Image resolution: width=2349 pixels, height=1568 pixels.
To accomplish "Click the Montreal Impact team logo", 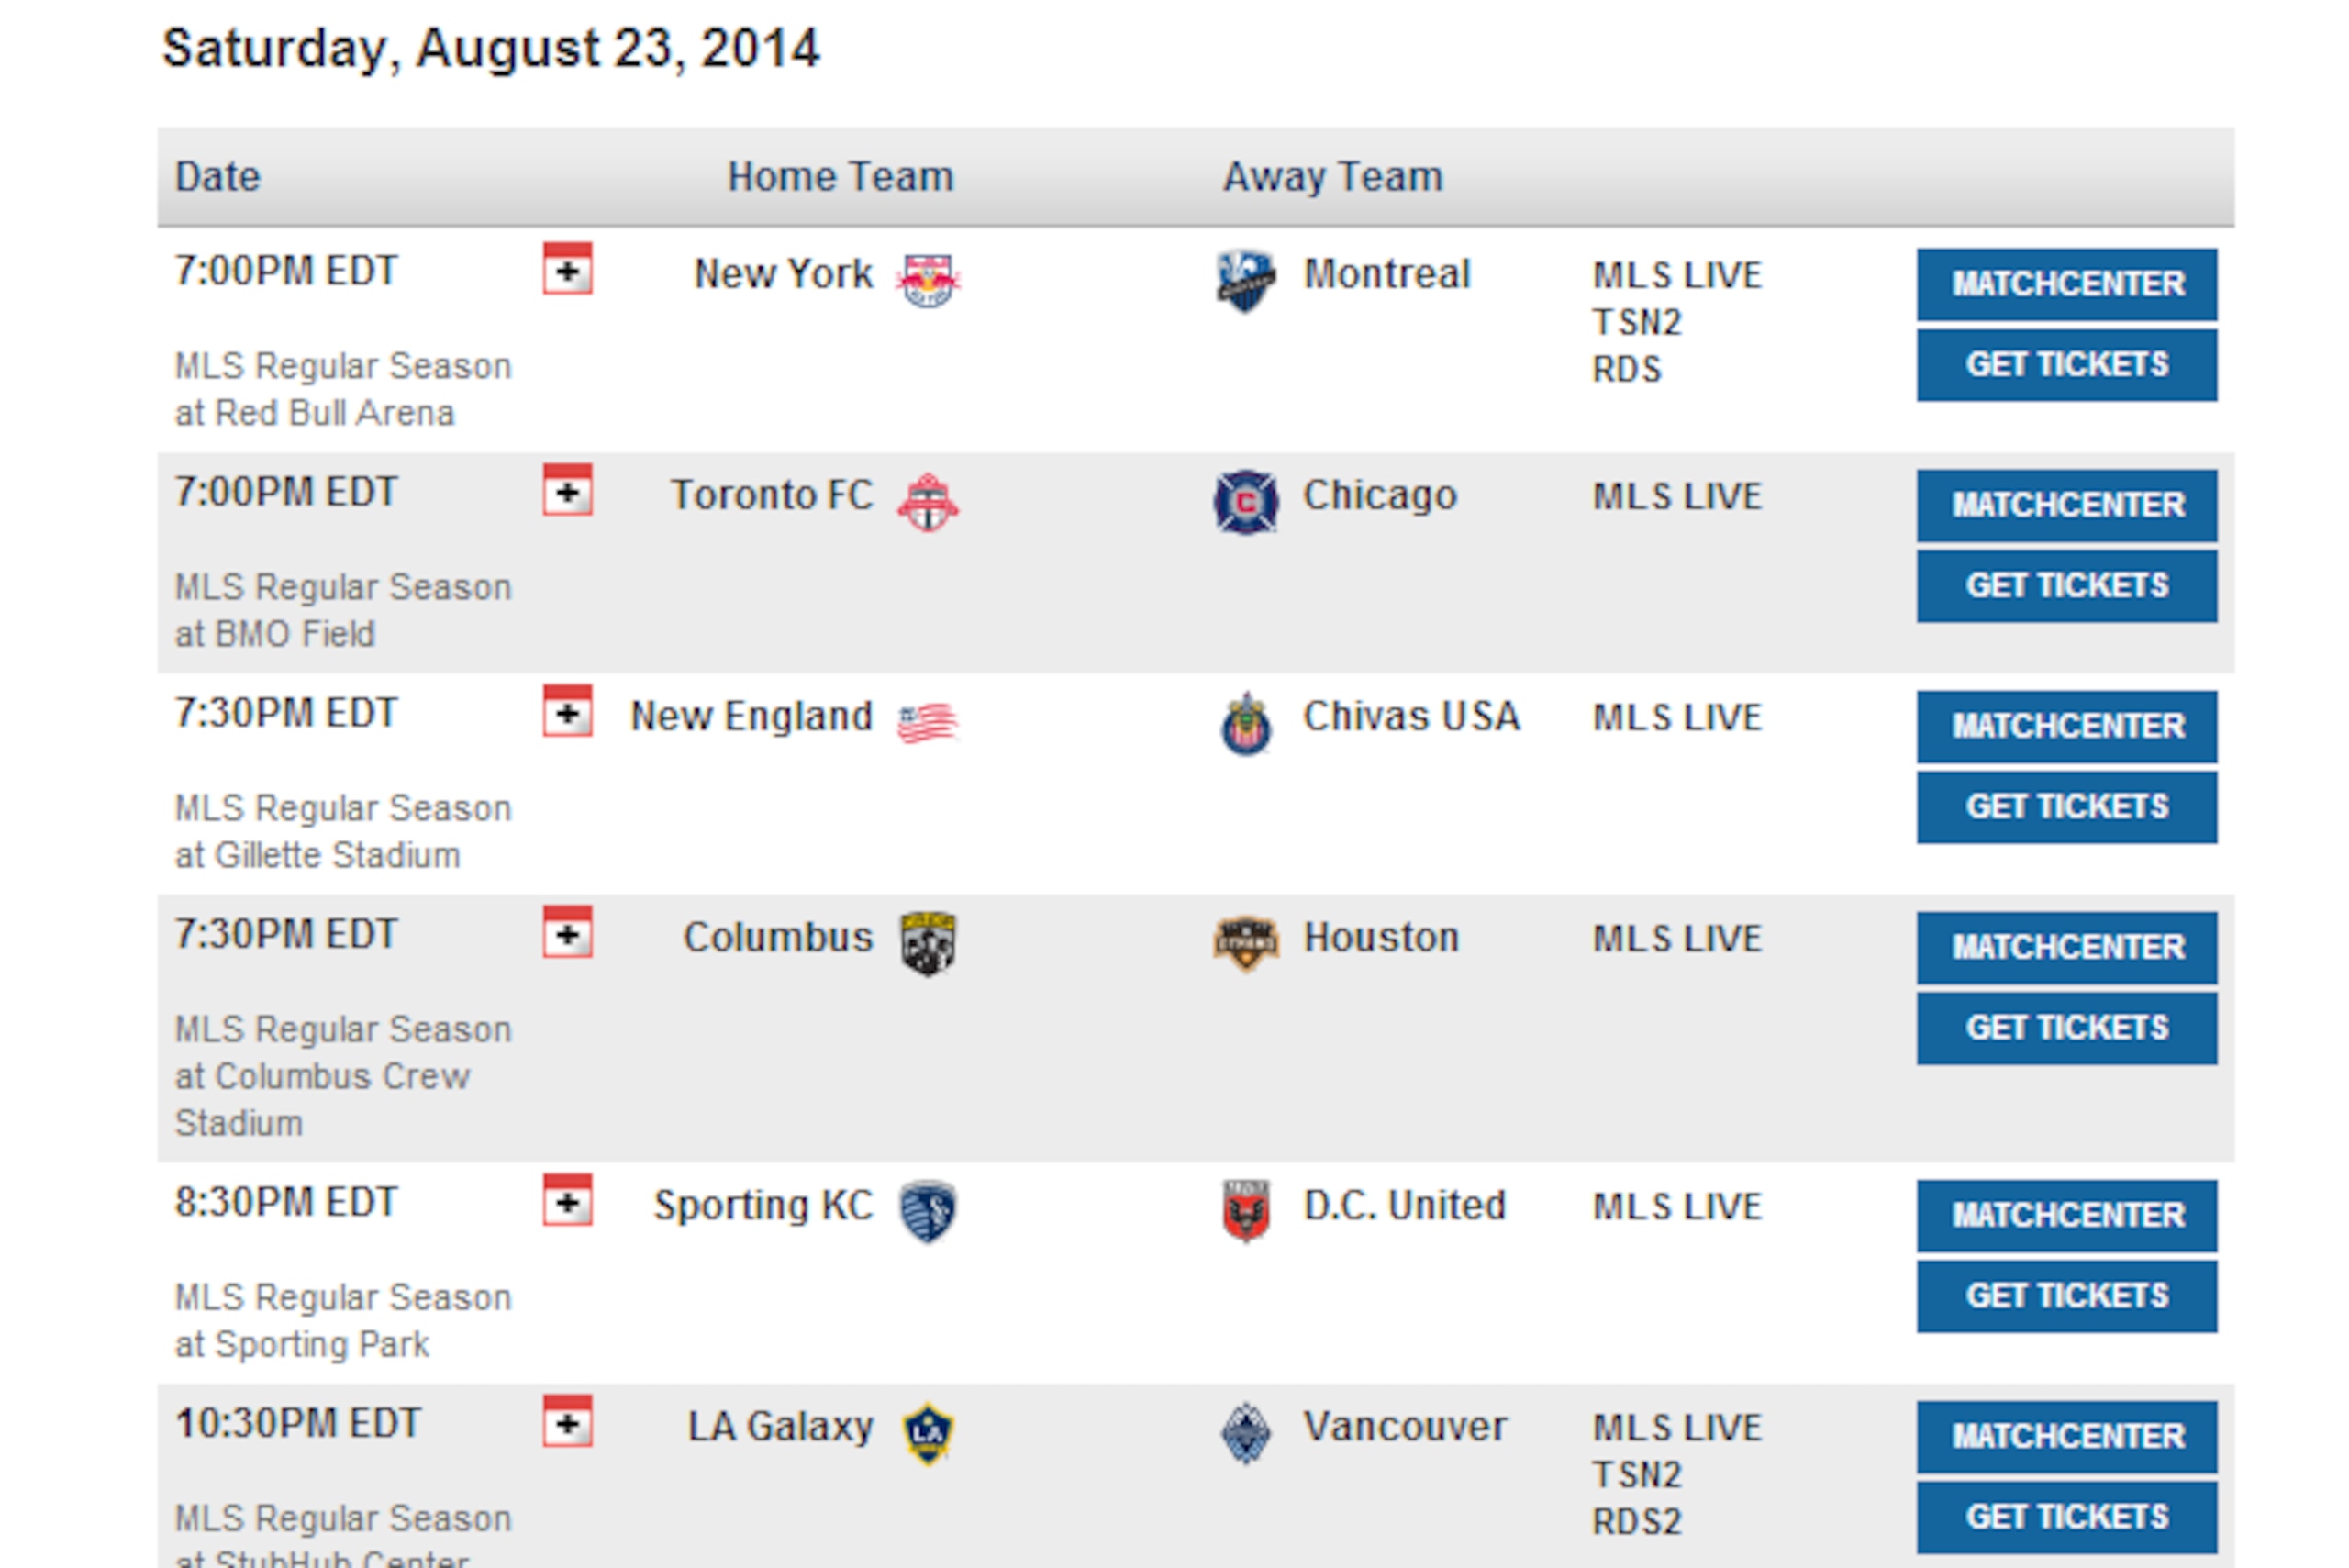I will click(1245, 281).
